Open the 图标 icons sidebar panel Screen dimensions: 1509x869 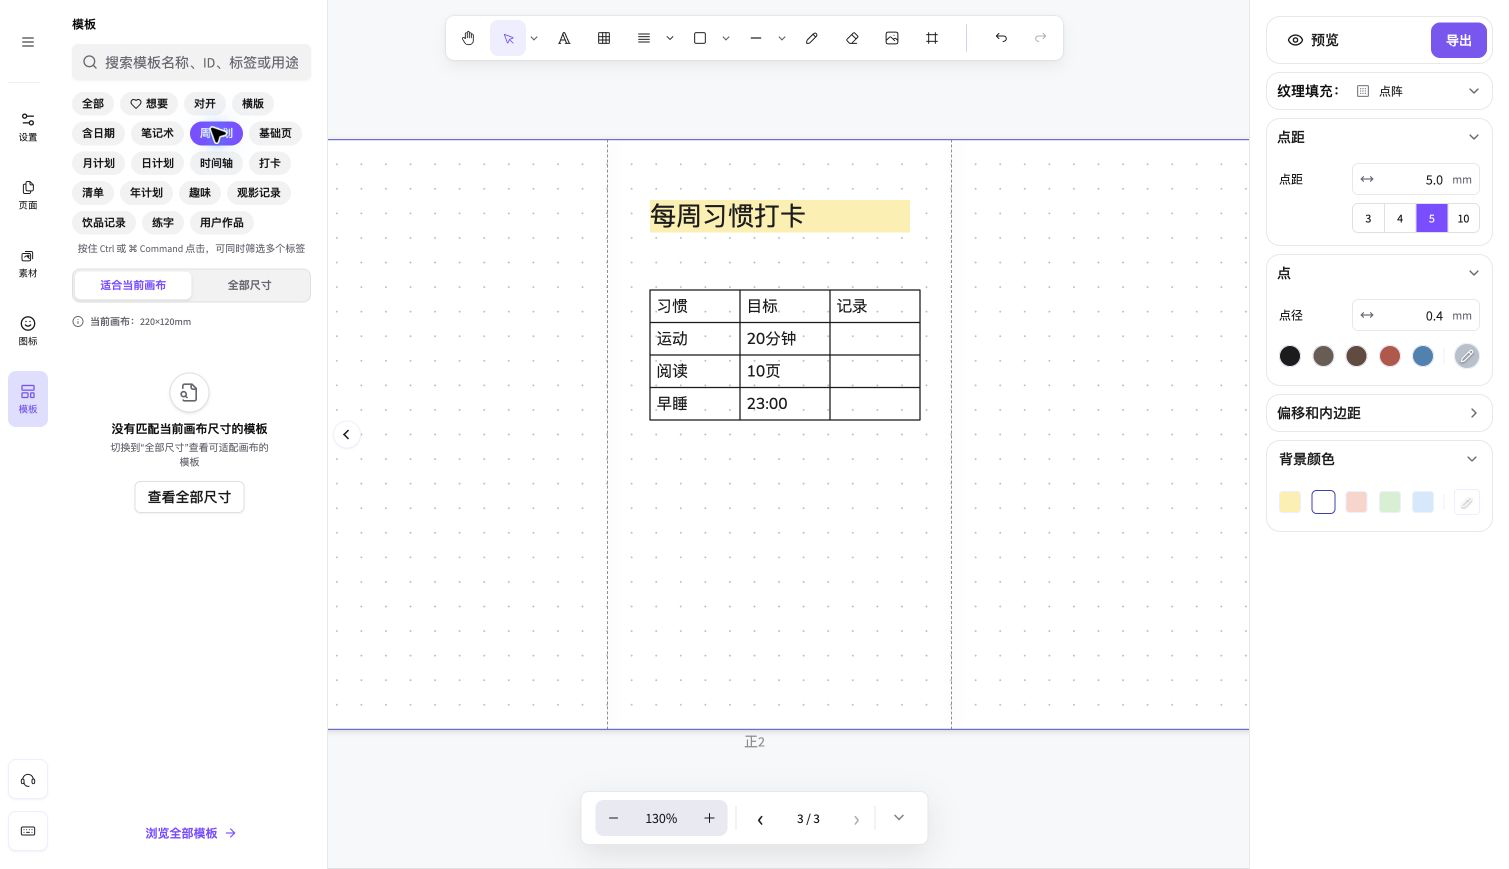tap(28, 331)
